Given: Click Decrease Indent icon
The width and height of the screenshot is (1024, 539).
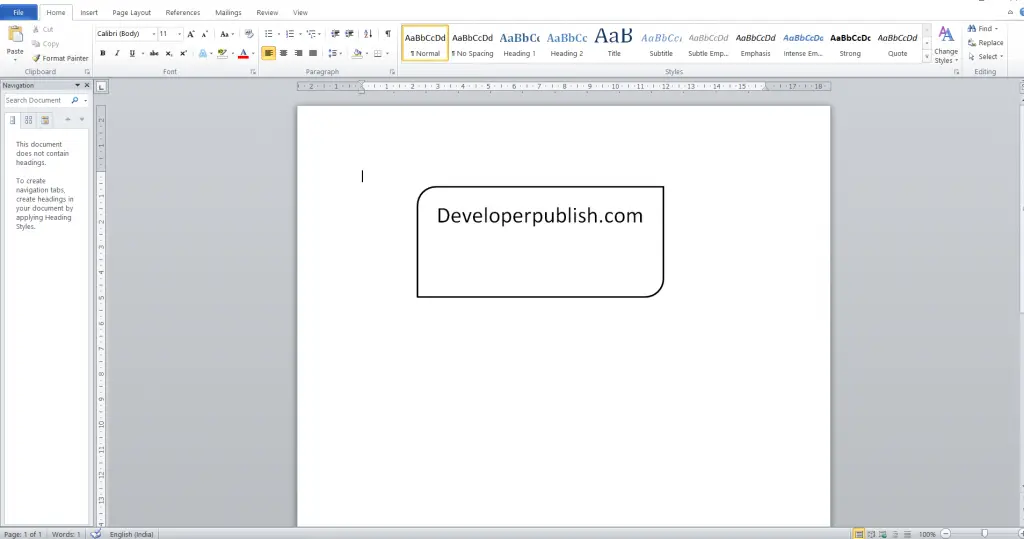Looking at the screenshot, I should click(335, 34).
